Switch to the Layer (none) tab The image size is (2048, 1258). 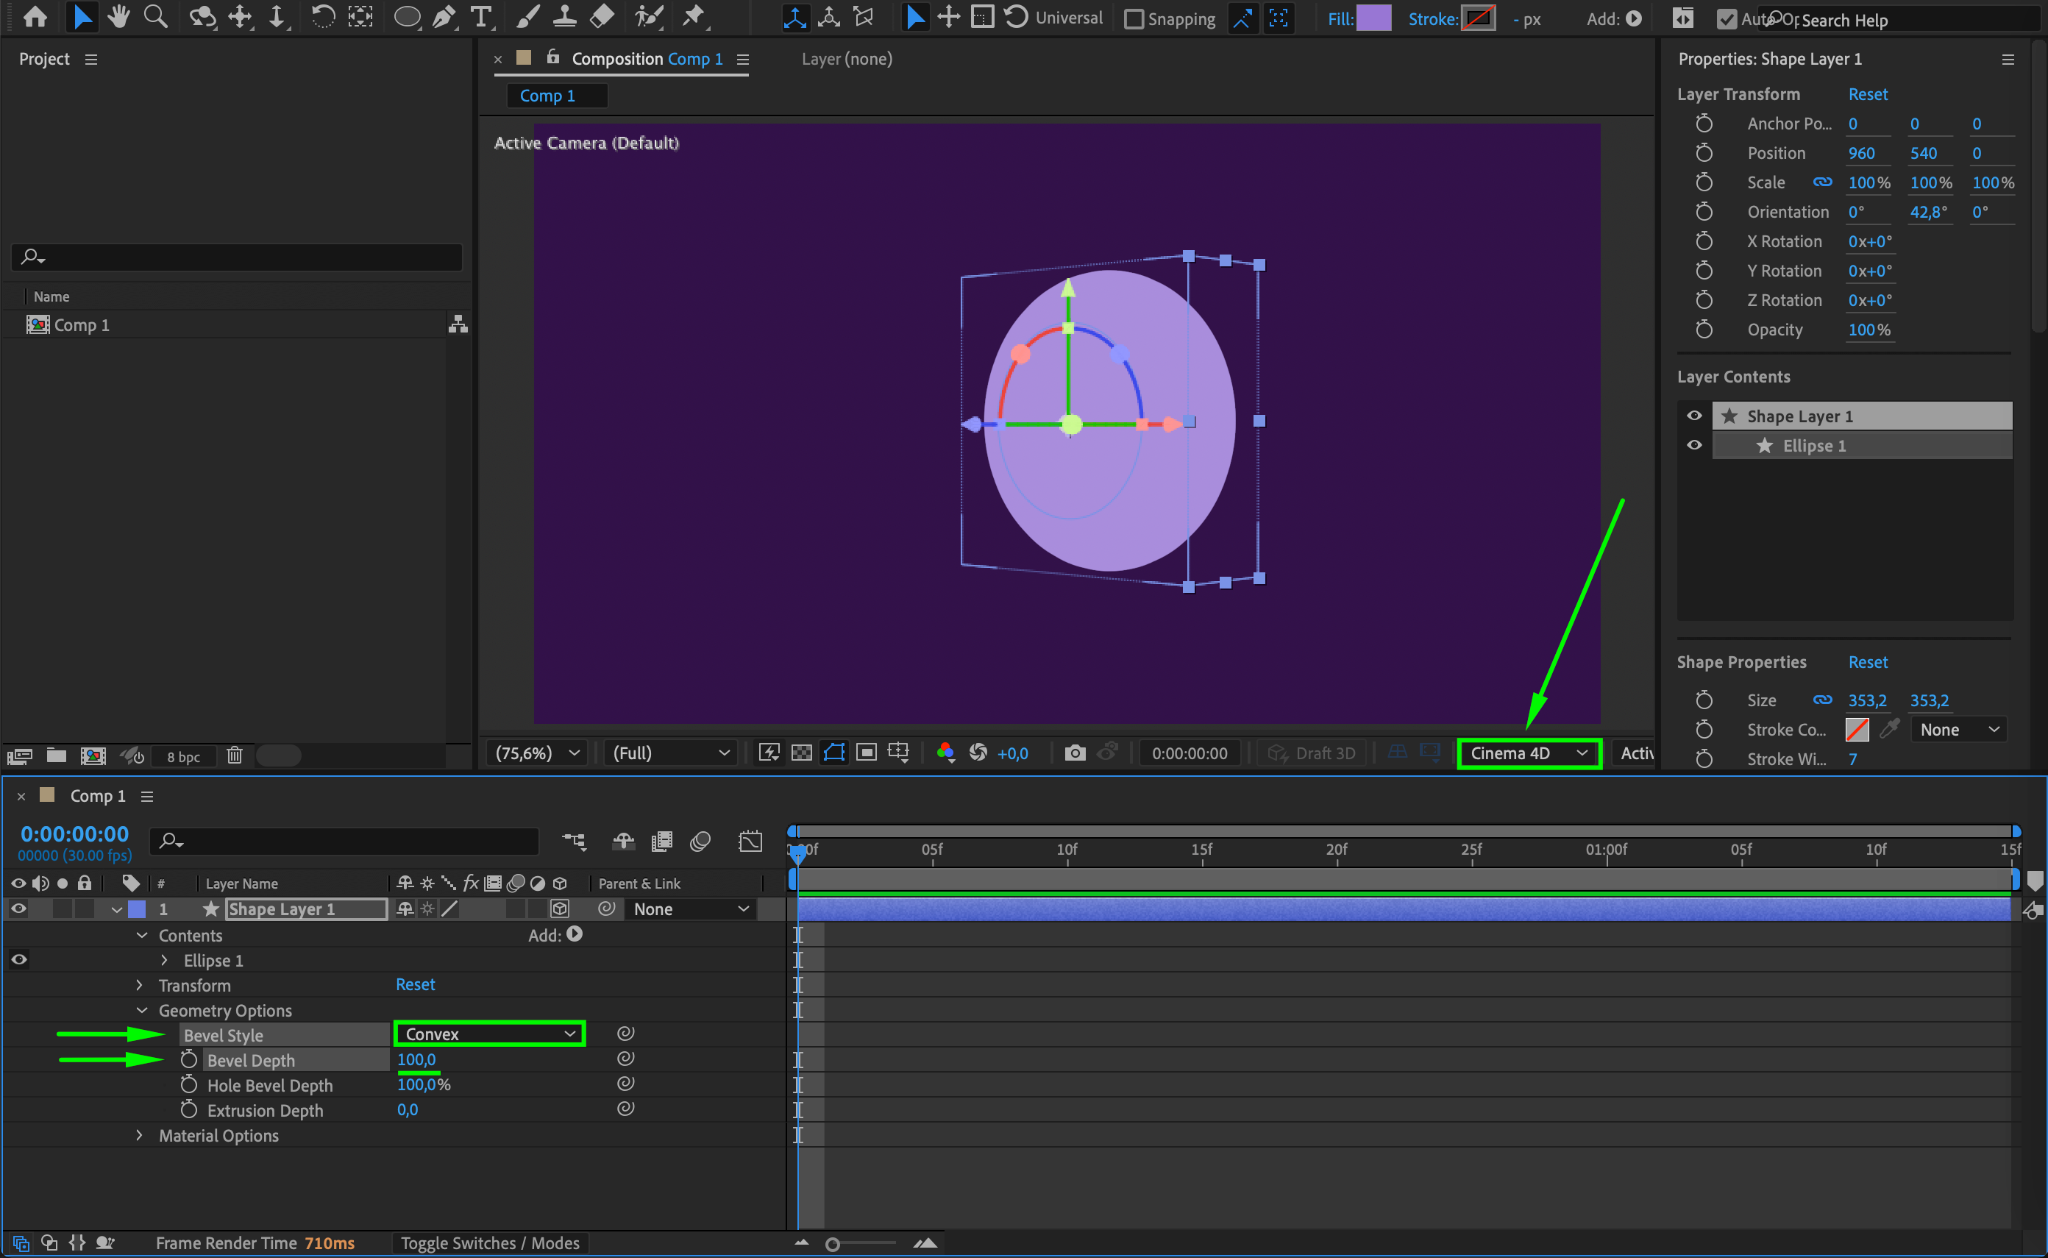pyautogui.click(x=846, y=59)
